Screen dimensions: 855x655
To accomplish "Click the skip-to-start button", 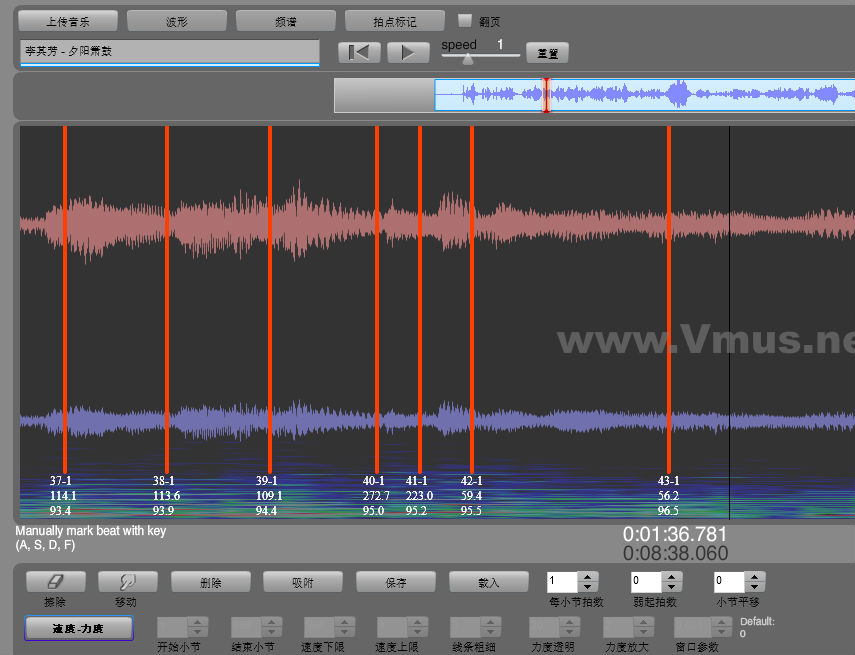I will (x=359, y=52).
